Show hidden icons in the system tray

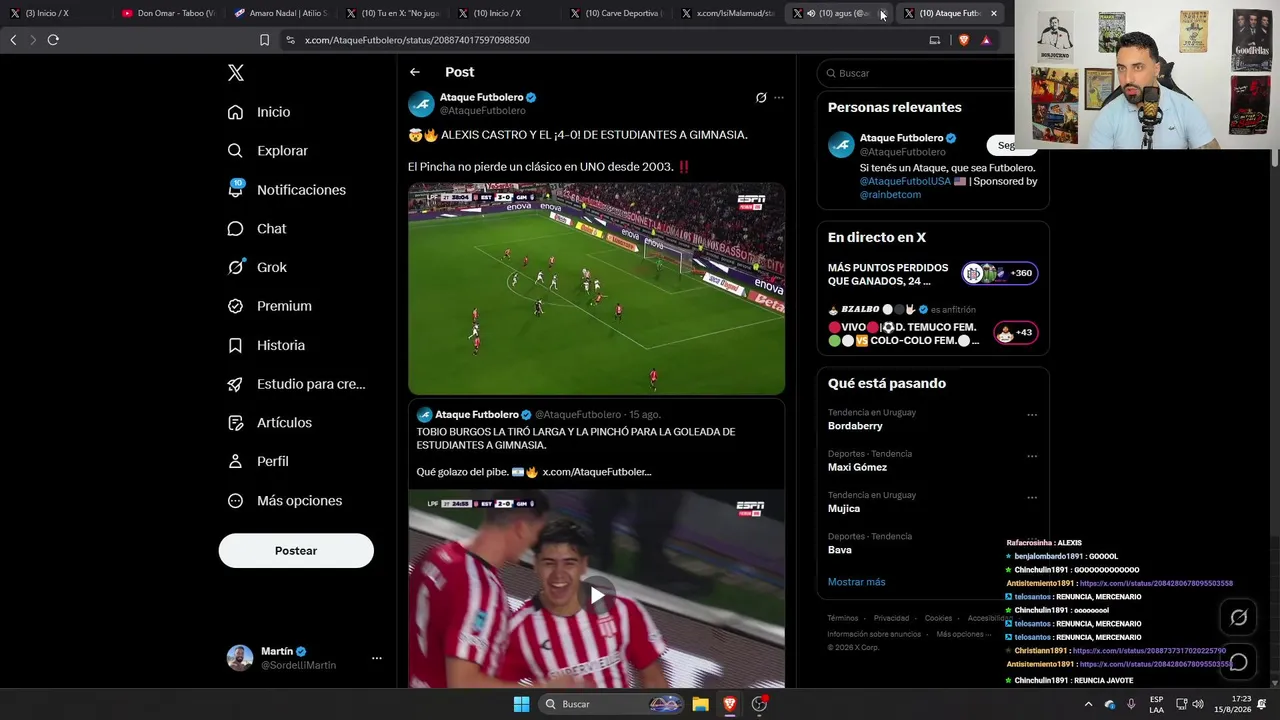pos(1088,704)
